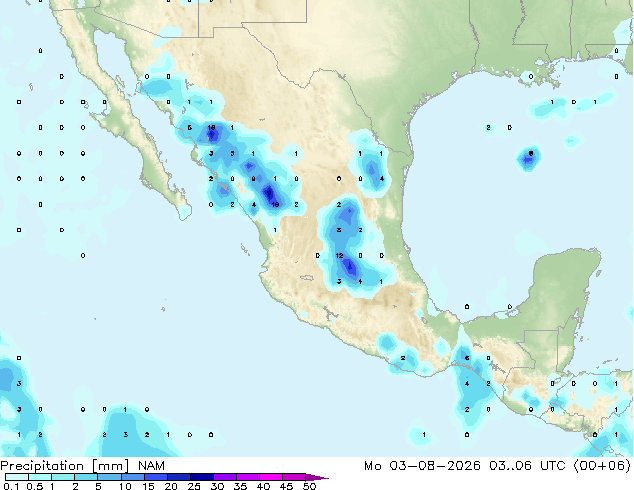Image resolution: width=634 pixels, height=490 pixels.
Task: Click the legend label '40'
Action: (263, 486)
